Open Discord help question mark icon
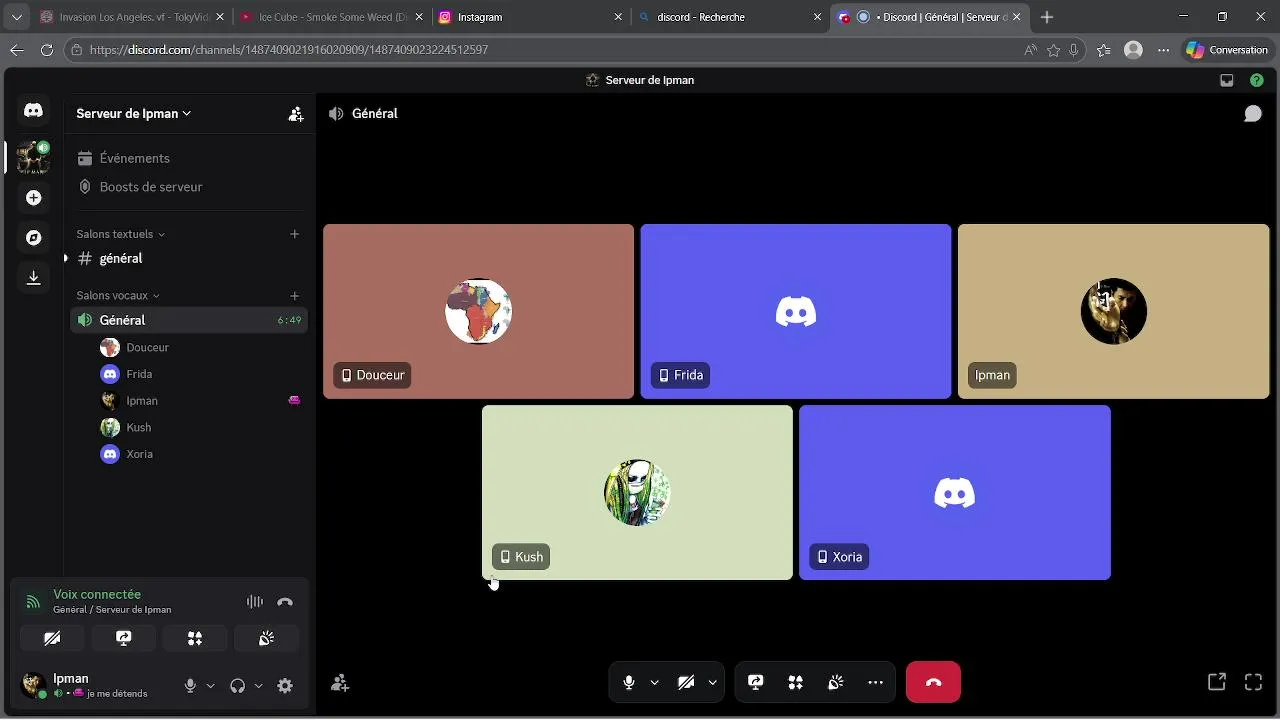The image size is (1280, 720). click(1257, 80)
